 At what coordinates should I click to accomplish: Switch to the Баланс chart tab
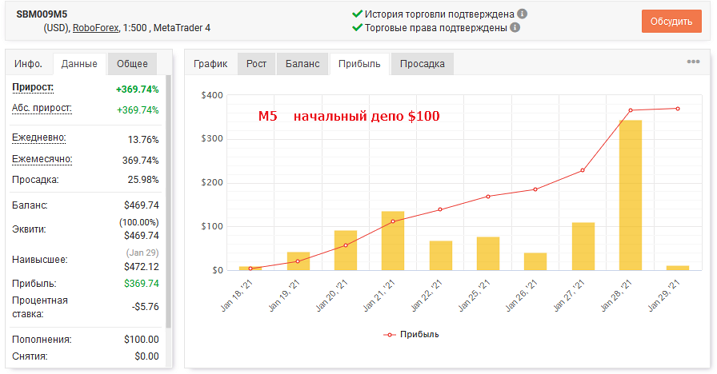coord(302,64)
